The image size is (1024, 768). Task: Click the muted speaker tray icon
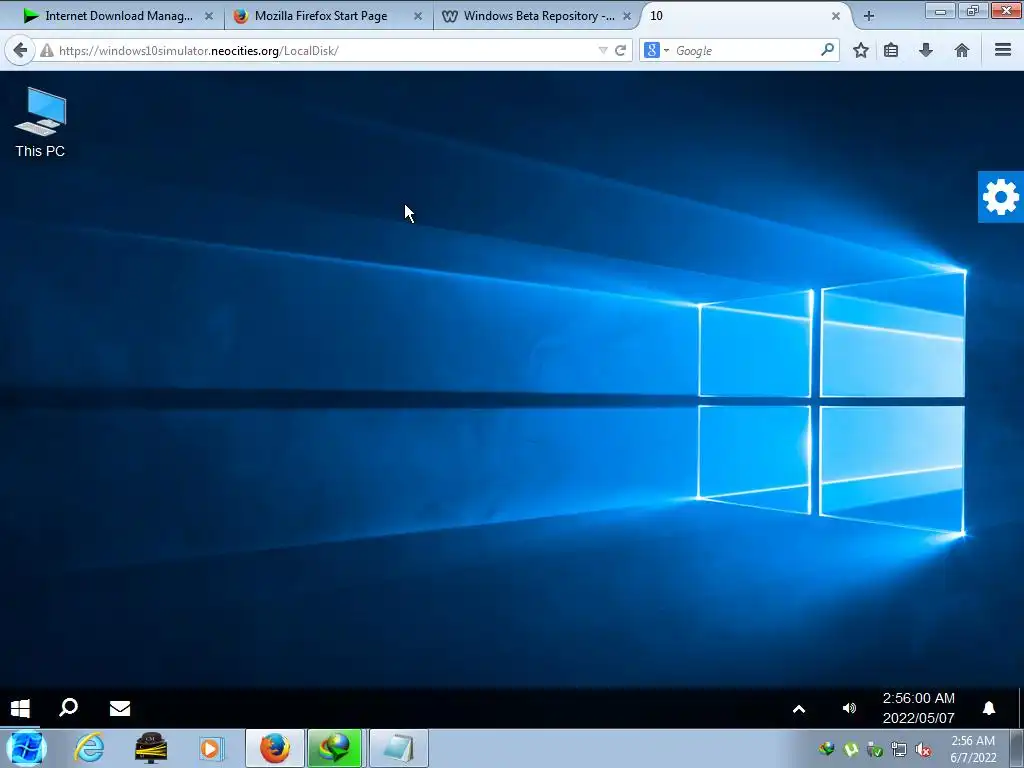click(x=923, y=749)
